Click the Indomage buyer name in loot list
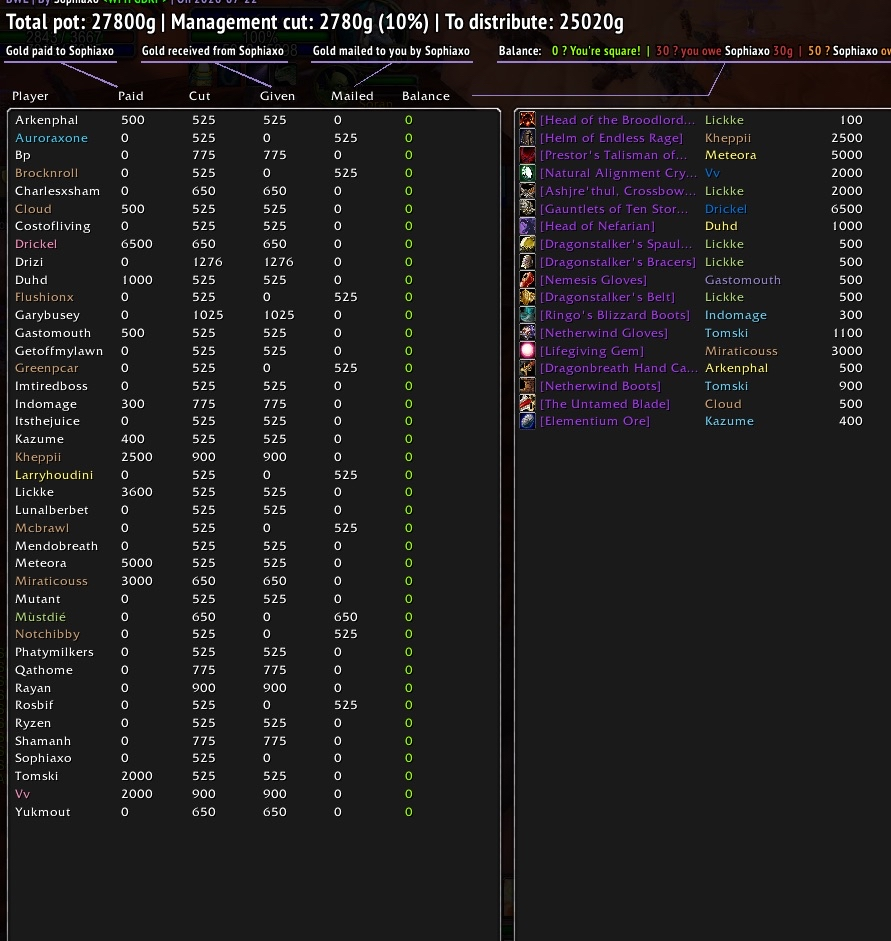The width and height of the screenshot is (891, 941). [x=736, y=315]
